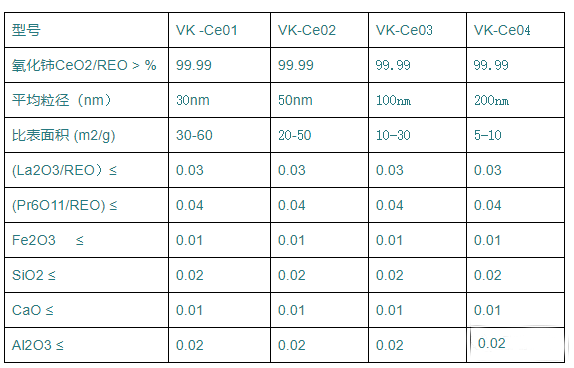Select the VK-Ce02 column header
The height and width of the screenshot is (368, 574).
coord(319,30)
